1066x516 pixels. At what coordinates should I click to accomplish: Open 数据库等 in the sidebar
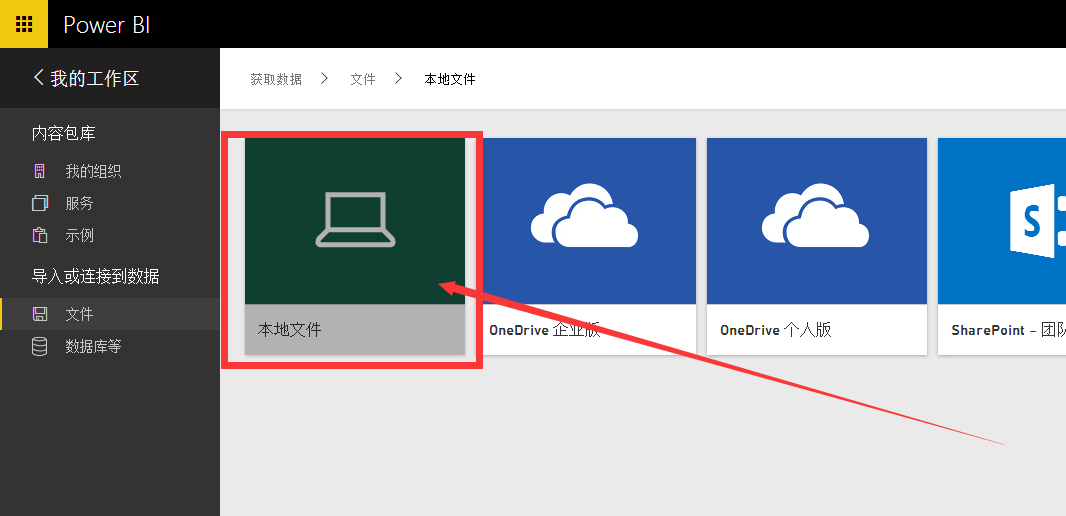point(93,347)
